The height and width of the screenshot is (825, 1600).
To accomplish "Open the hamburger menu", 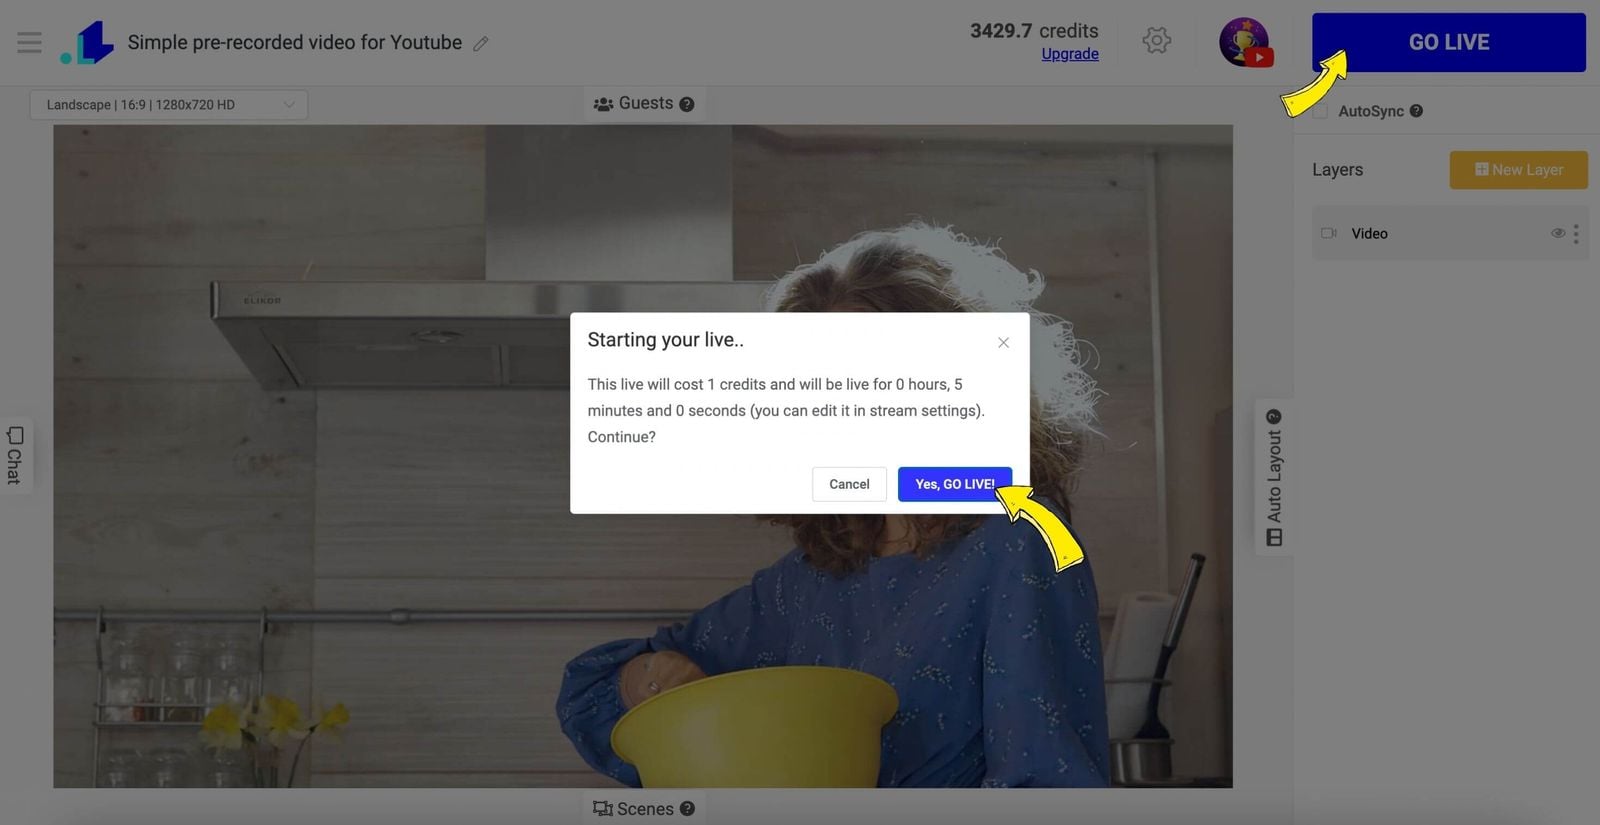I will (x=29, y=42).
